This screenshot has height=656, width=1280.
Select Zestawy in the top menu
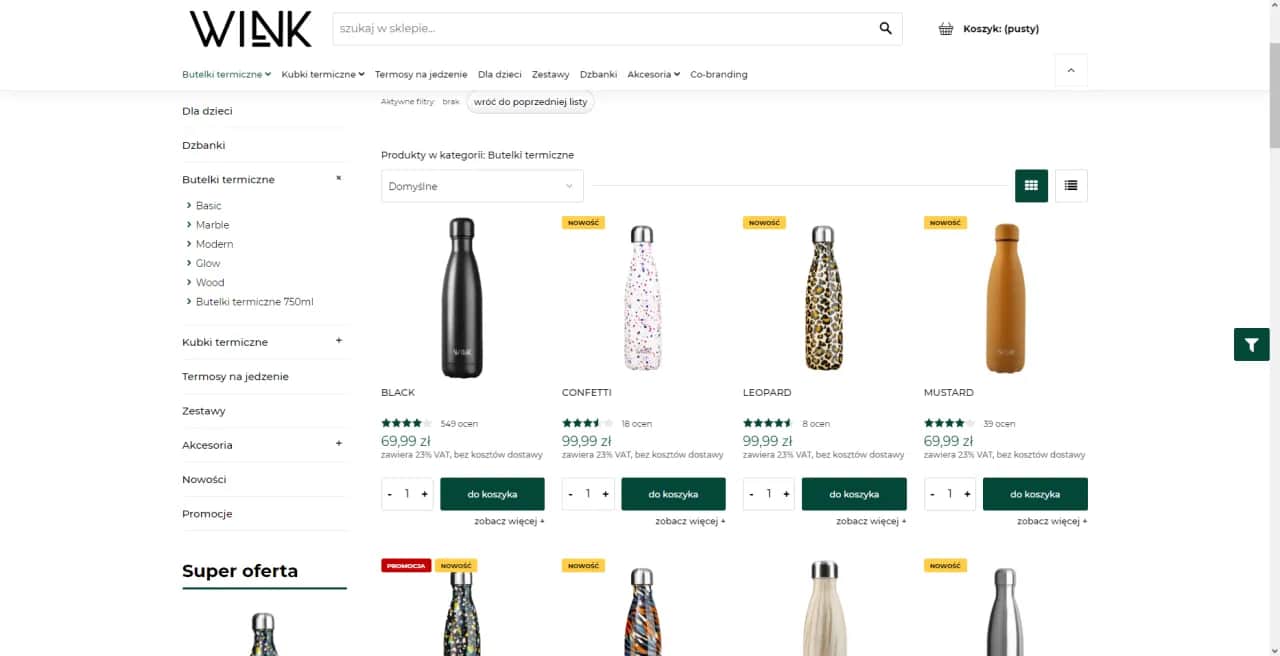point(550,74)
